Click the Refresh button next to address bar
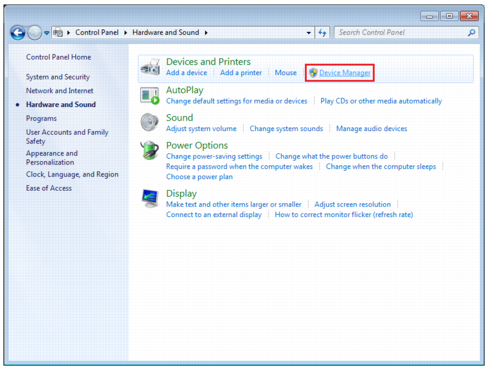This screenshot has width=486, height=367. pos(322,33)
